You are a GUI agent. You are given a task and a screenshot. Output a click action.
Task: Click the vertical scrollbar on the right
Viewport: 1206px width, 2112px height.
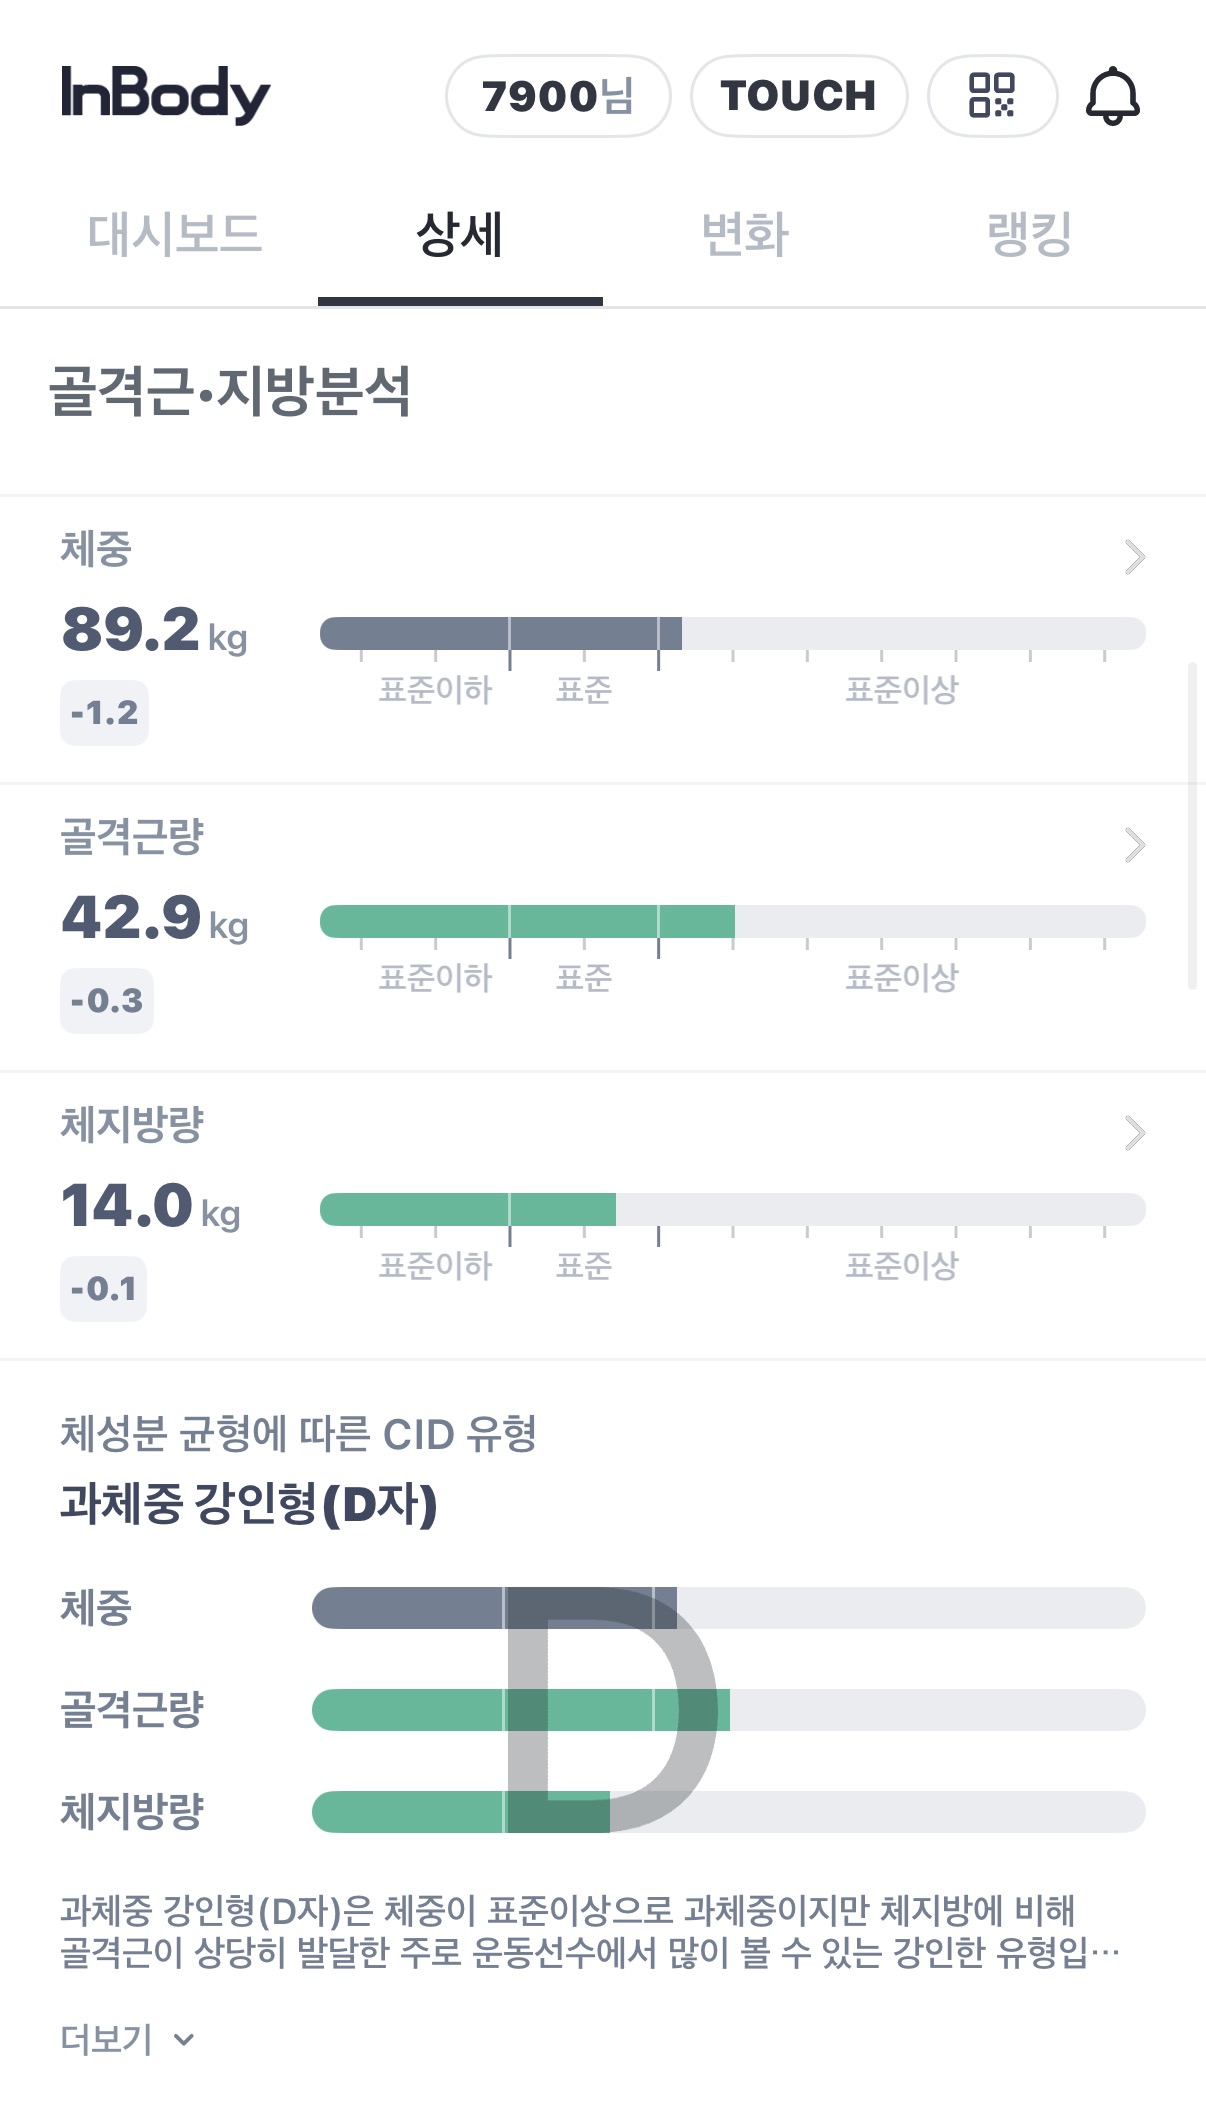point(1192,825)
